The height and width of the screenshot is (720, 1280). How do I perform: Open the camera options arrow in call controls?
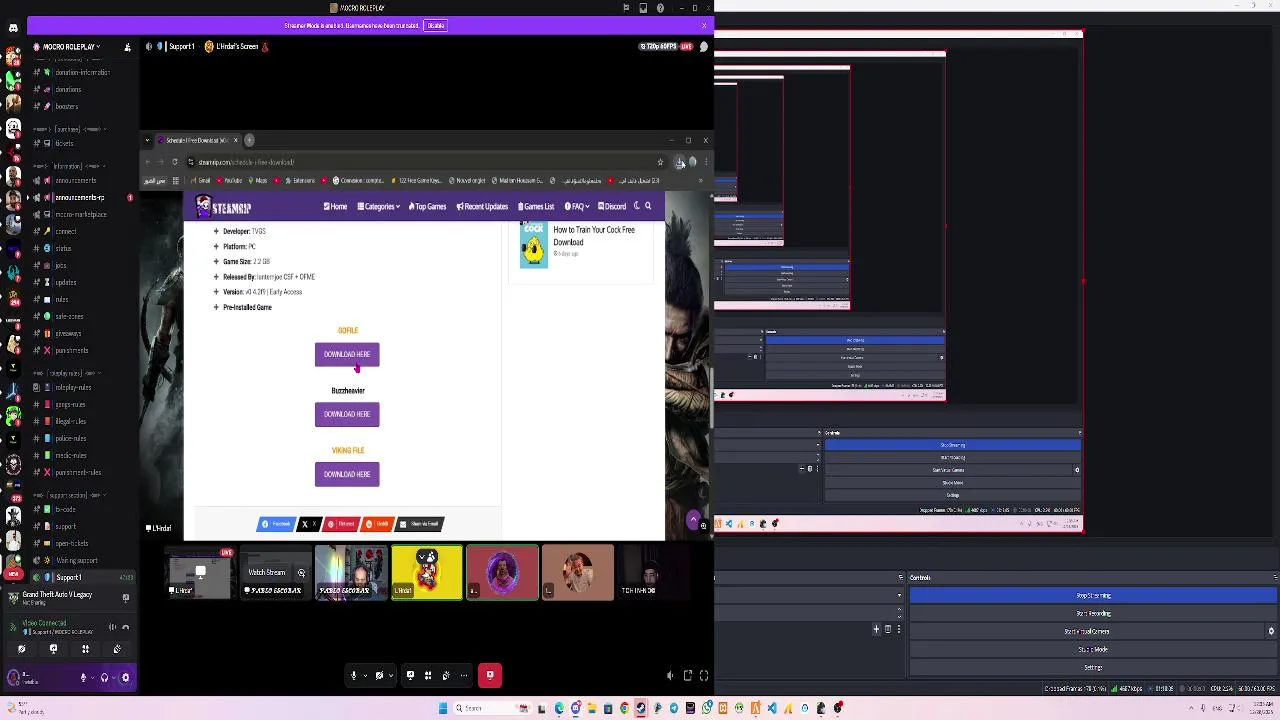(x=391, y=676)
